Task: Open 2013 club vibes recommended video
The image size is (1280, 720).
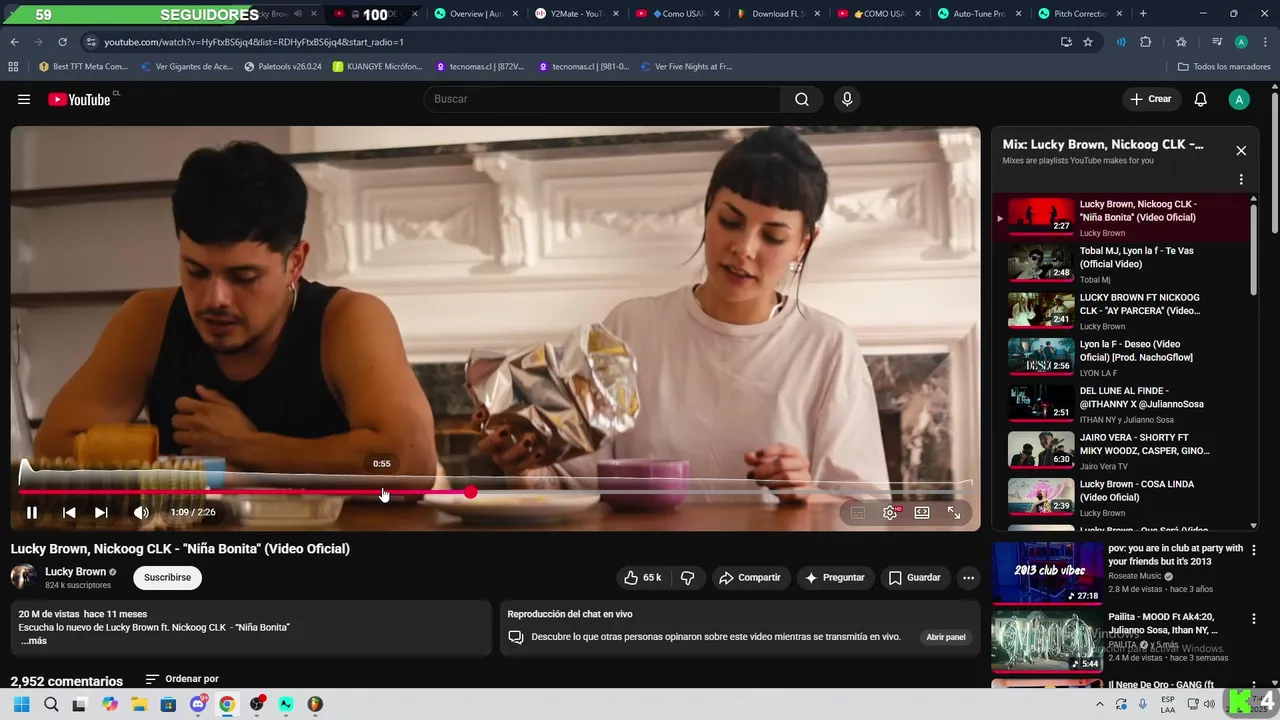Action: click(1047, 572)
